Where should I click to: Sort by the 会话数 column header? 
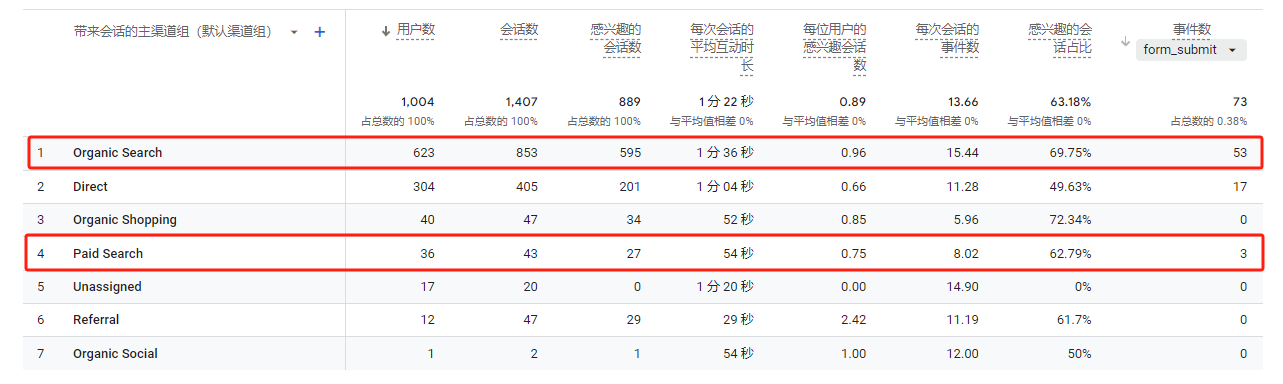pyautogui.click(x=519, y=30)
